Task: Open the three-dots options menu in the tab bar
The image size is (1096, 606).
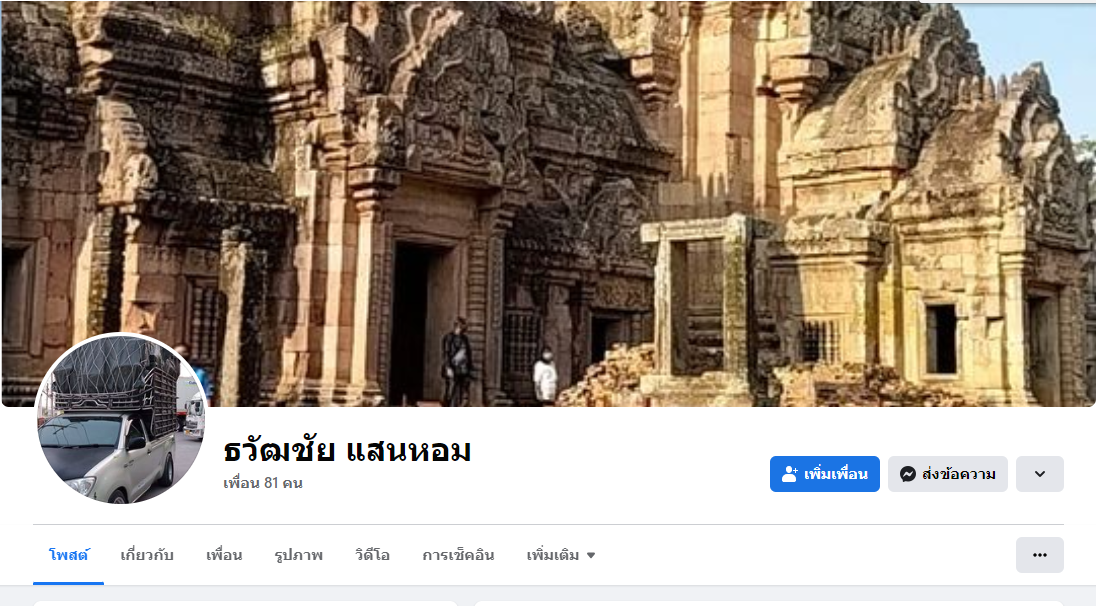Action: [1039, 555]
